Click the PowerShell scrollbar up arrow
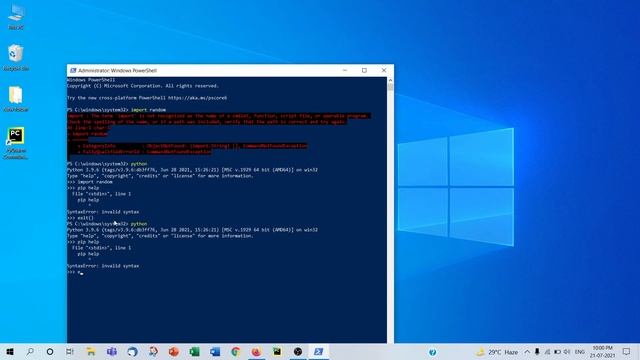 [x=390, y=80]
